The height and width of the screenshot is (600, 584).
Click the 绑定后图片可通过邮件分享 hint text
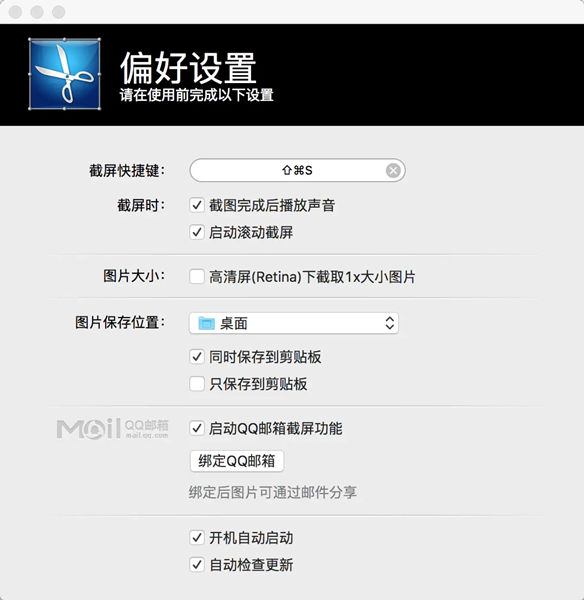click(272, 492)
